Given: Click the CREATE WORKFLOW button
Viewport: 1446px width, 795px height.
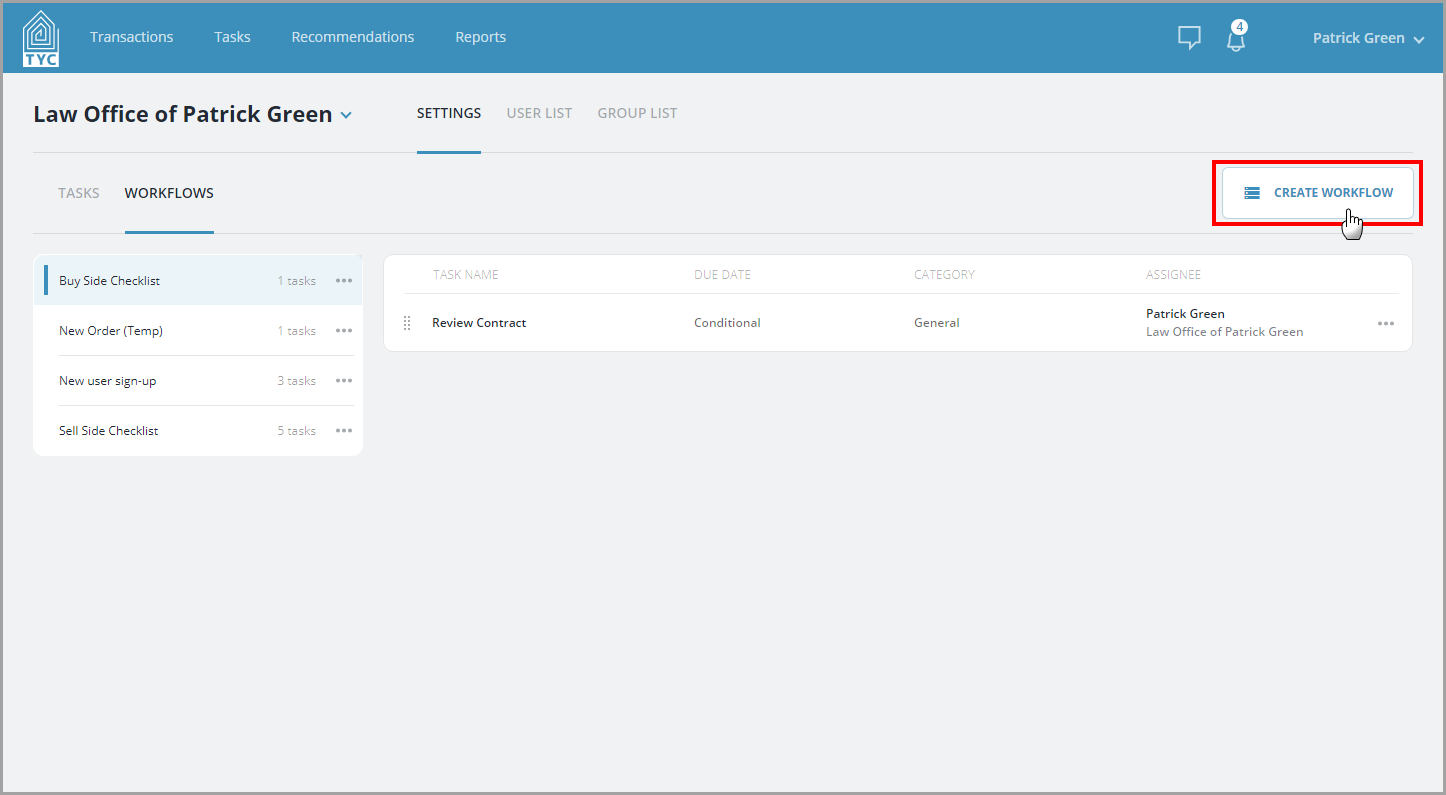Looking at the screenshot, I should tap(1318, 193).
